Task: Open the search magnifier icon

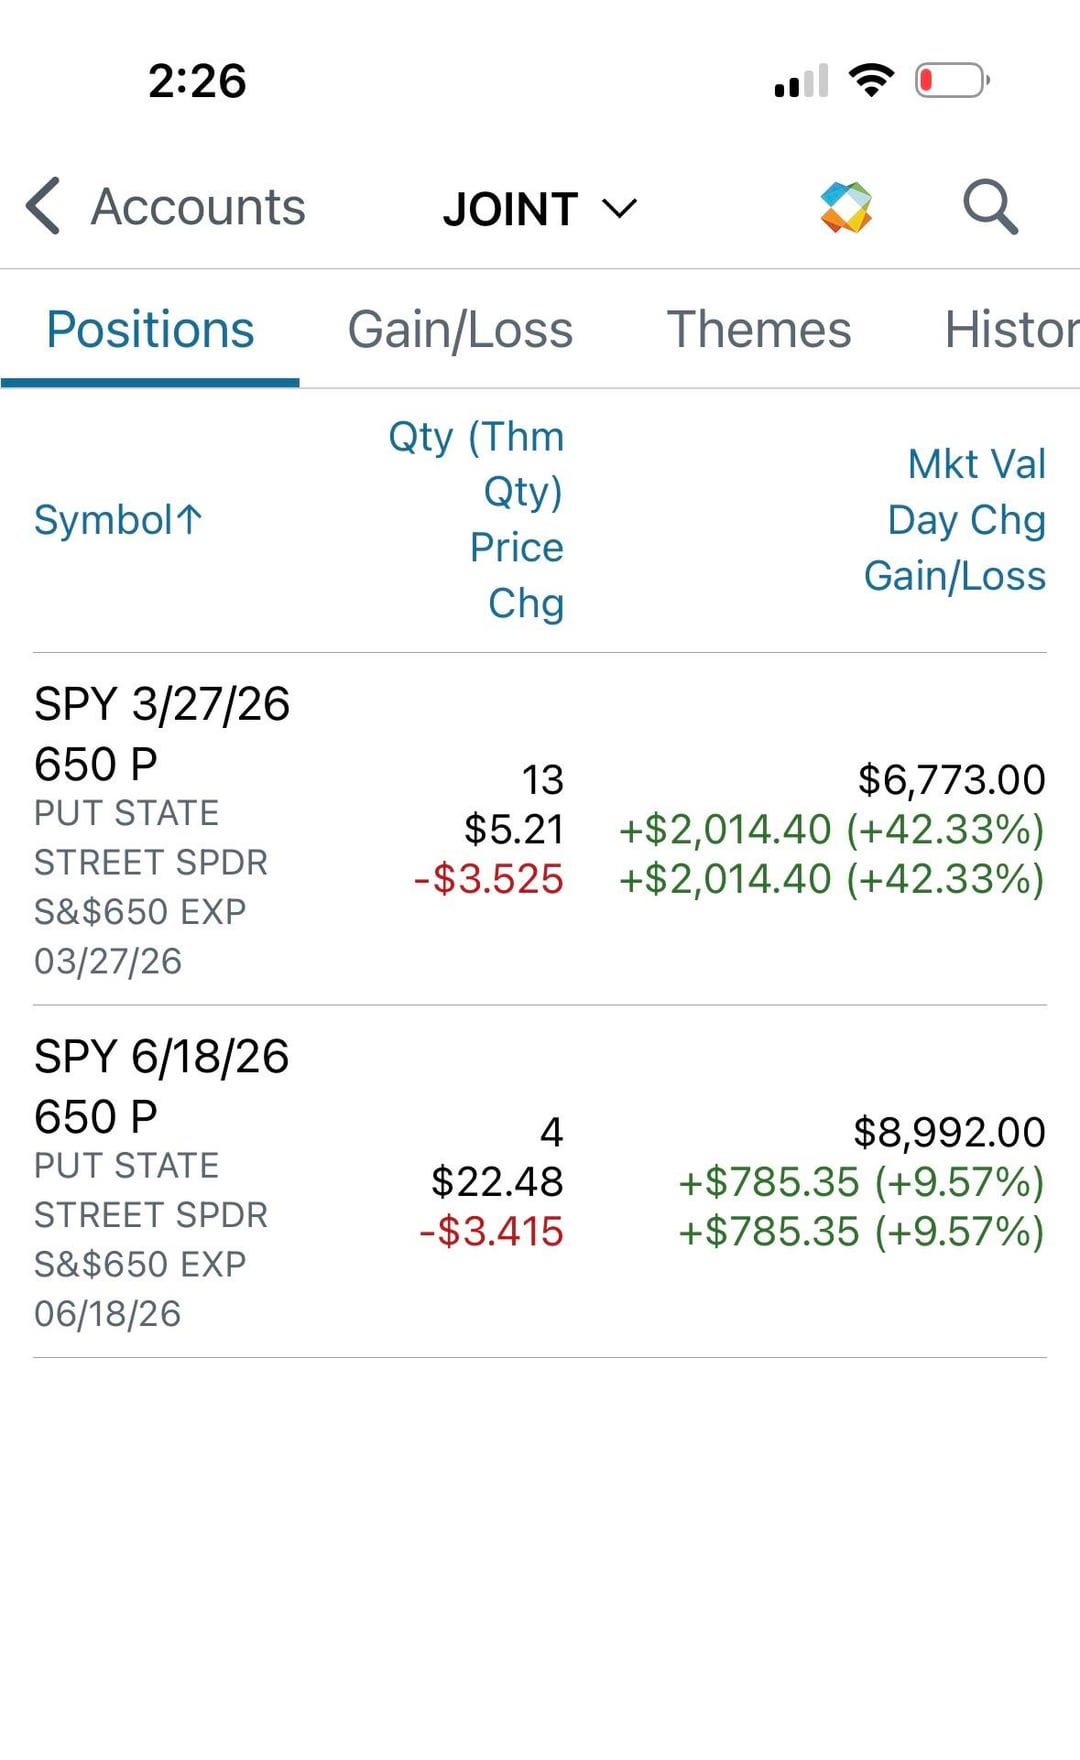Action: 990,207
